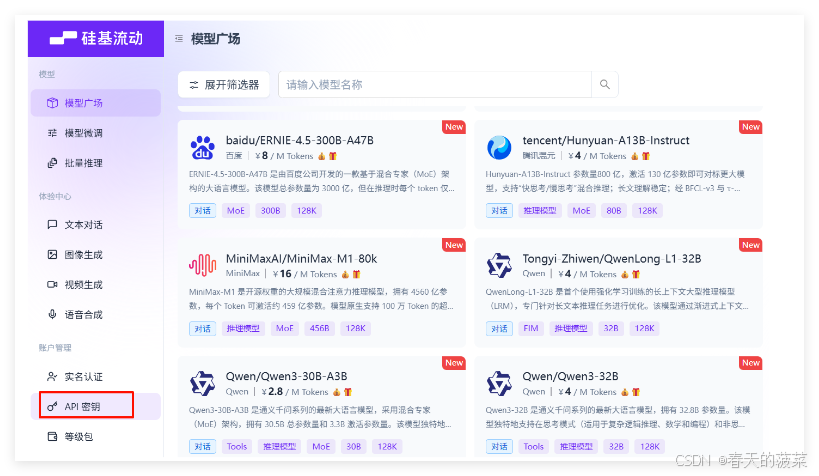The height and width of the screenshot is (476, 819).
Task: Open 等级包 in sidebar
Action: coord(96,436)
